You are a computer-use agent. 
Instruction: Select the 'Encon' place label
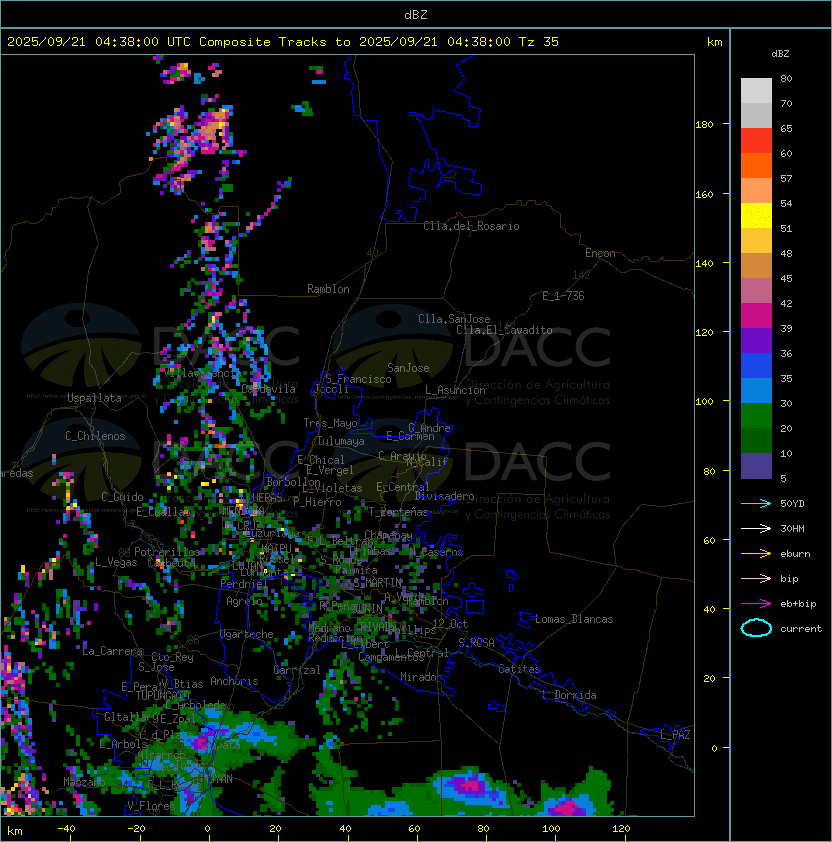click(x=600, y=253)
